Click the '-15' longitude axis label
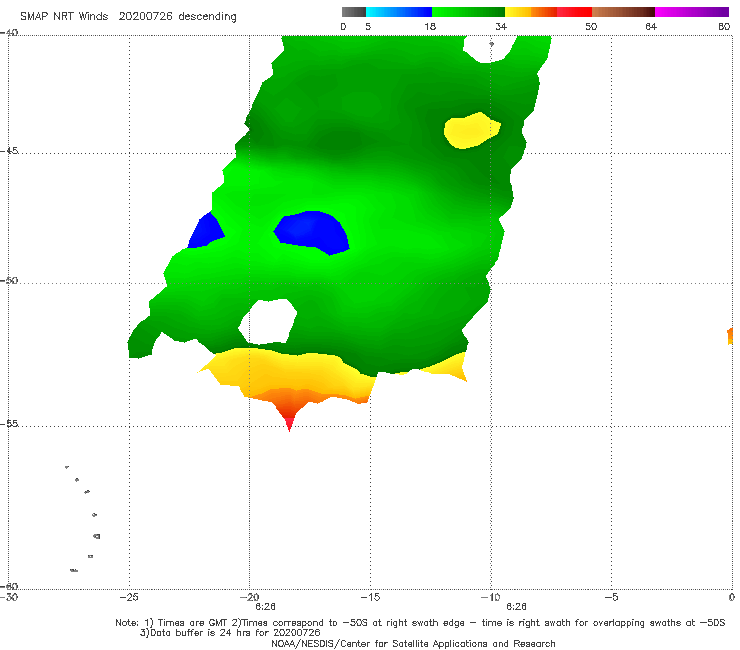Image resolution: width=740 pixels, height=650 pixels. pyautogui.click(x=370, y=597)
